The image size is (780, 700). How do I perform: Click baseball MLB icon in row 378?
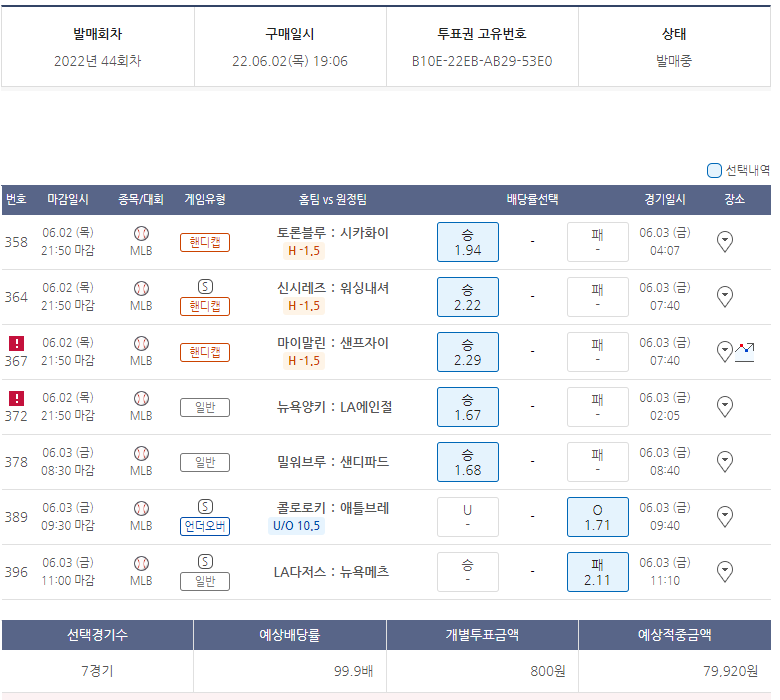point(141,453)
